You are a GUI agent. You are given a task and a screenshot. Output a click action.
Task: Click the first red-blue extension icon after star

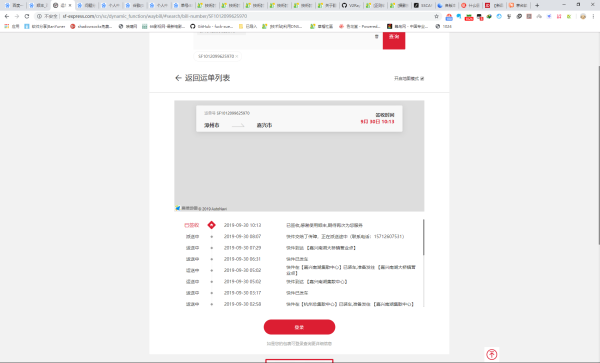click(x=449, y=16)
